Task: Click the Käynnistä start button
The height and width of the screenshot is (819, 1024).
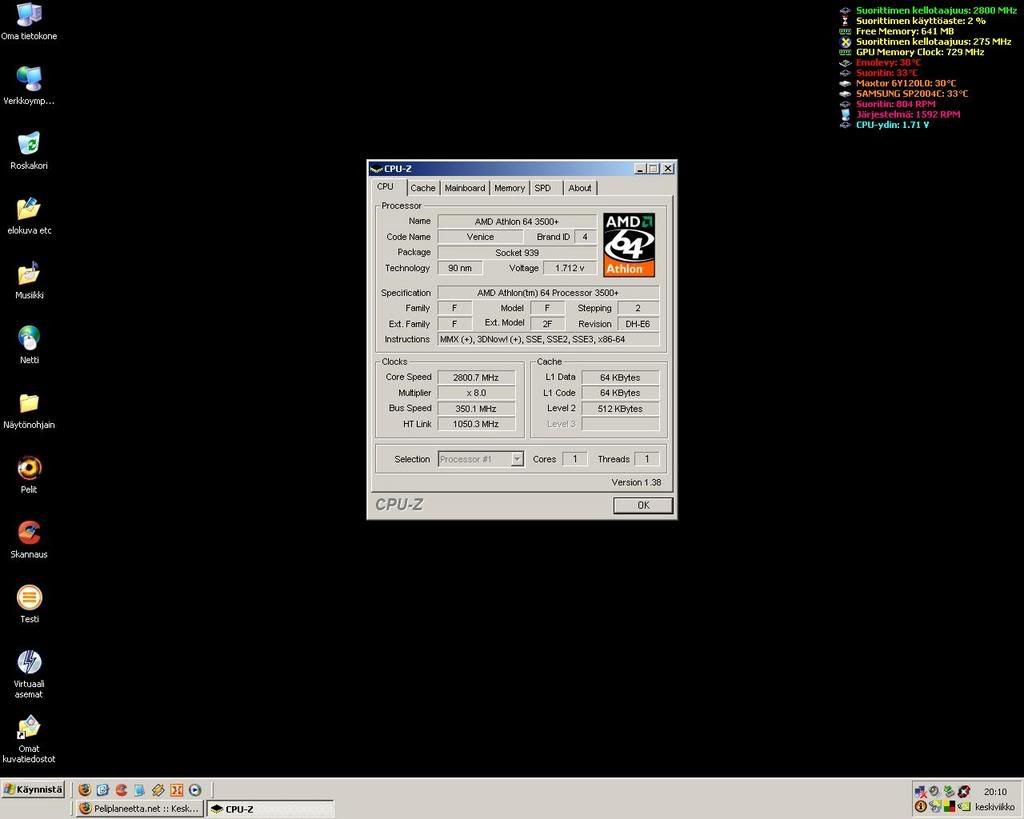Action: click(x=33, y=789)
